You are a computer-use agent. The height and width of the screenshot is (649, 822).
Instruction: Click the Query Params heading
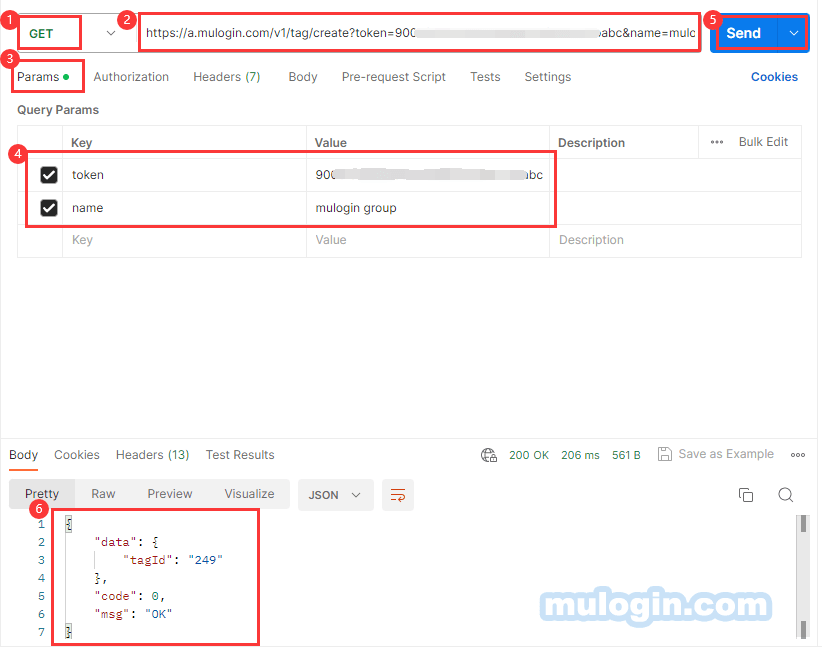click(58, 110)
